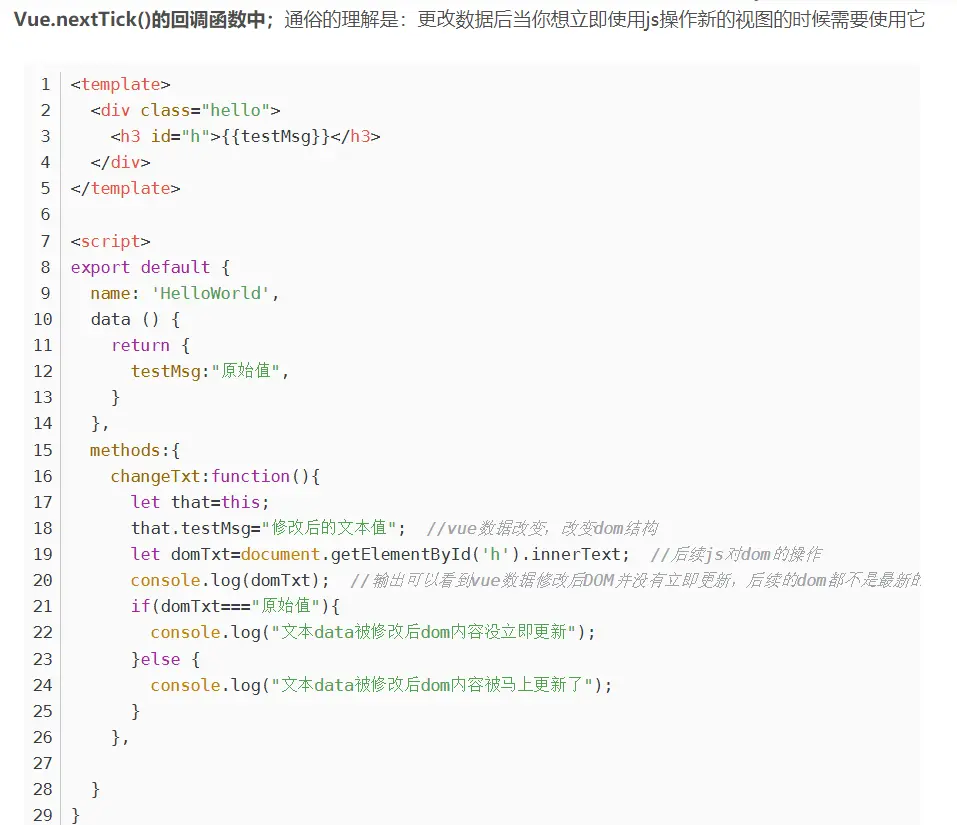Click the "export default {" line

150,267
